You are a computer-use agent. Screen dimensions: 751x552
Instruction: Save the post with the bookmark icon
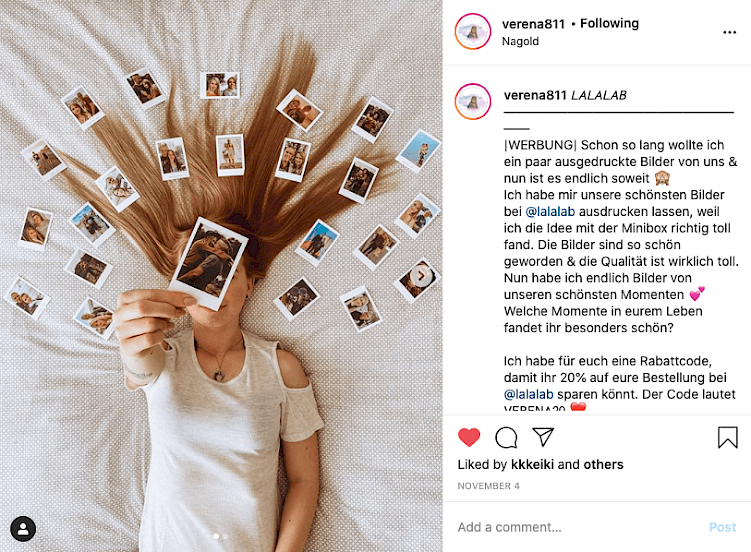coord(728,437)
